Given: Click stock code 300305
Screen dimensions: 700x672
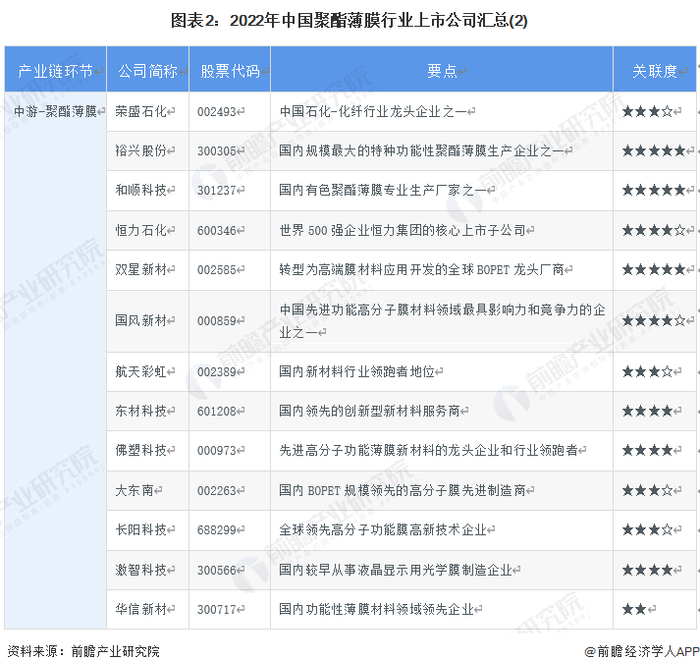Looking at the screenshot, I should pyautogui.click(x=217, y=151).
